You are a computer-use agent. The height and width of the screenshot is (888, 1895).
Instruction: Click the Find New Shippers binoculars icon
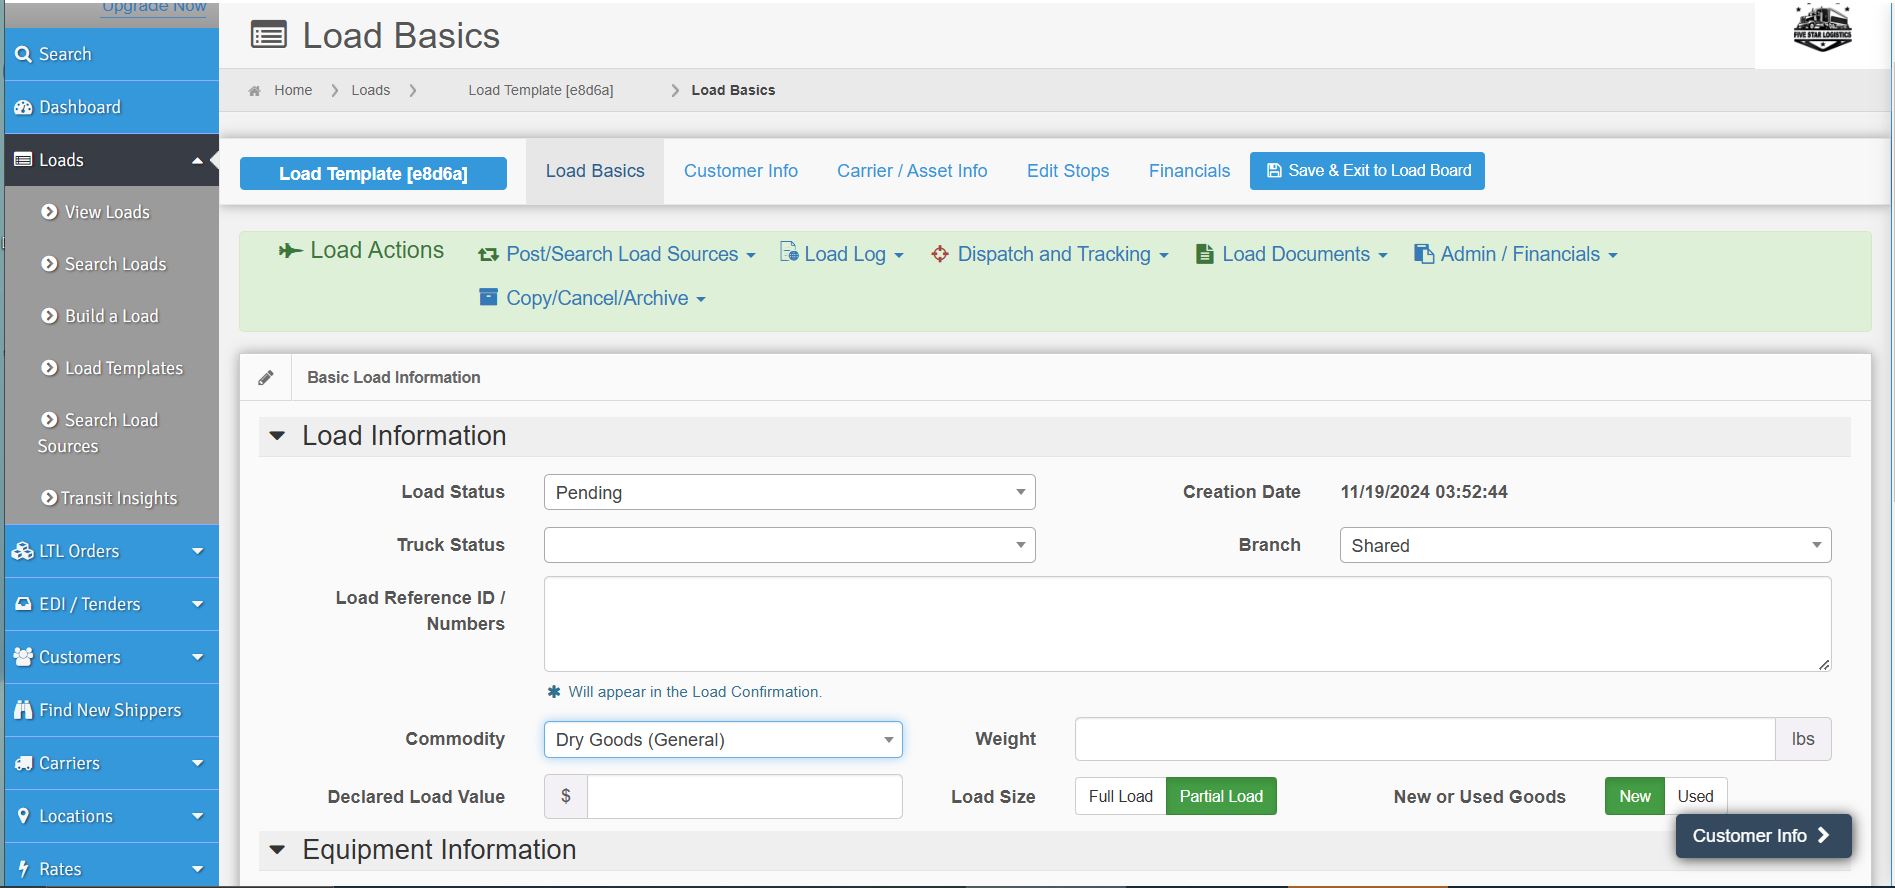click(23, 710)
